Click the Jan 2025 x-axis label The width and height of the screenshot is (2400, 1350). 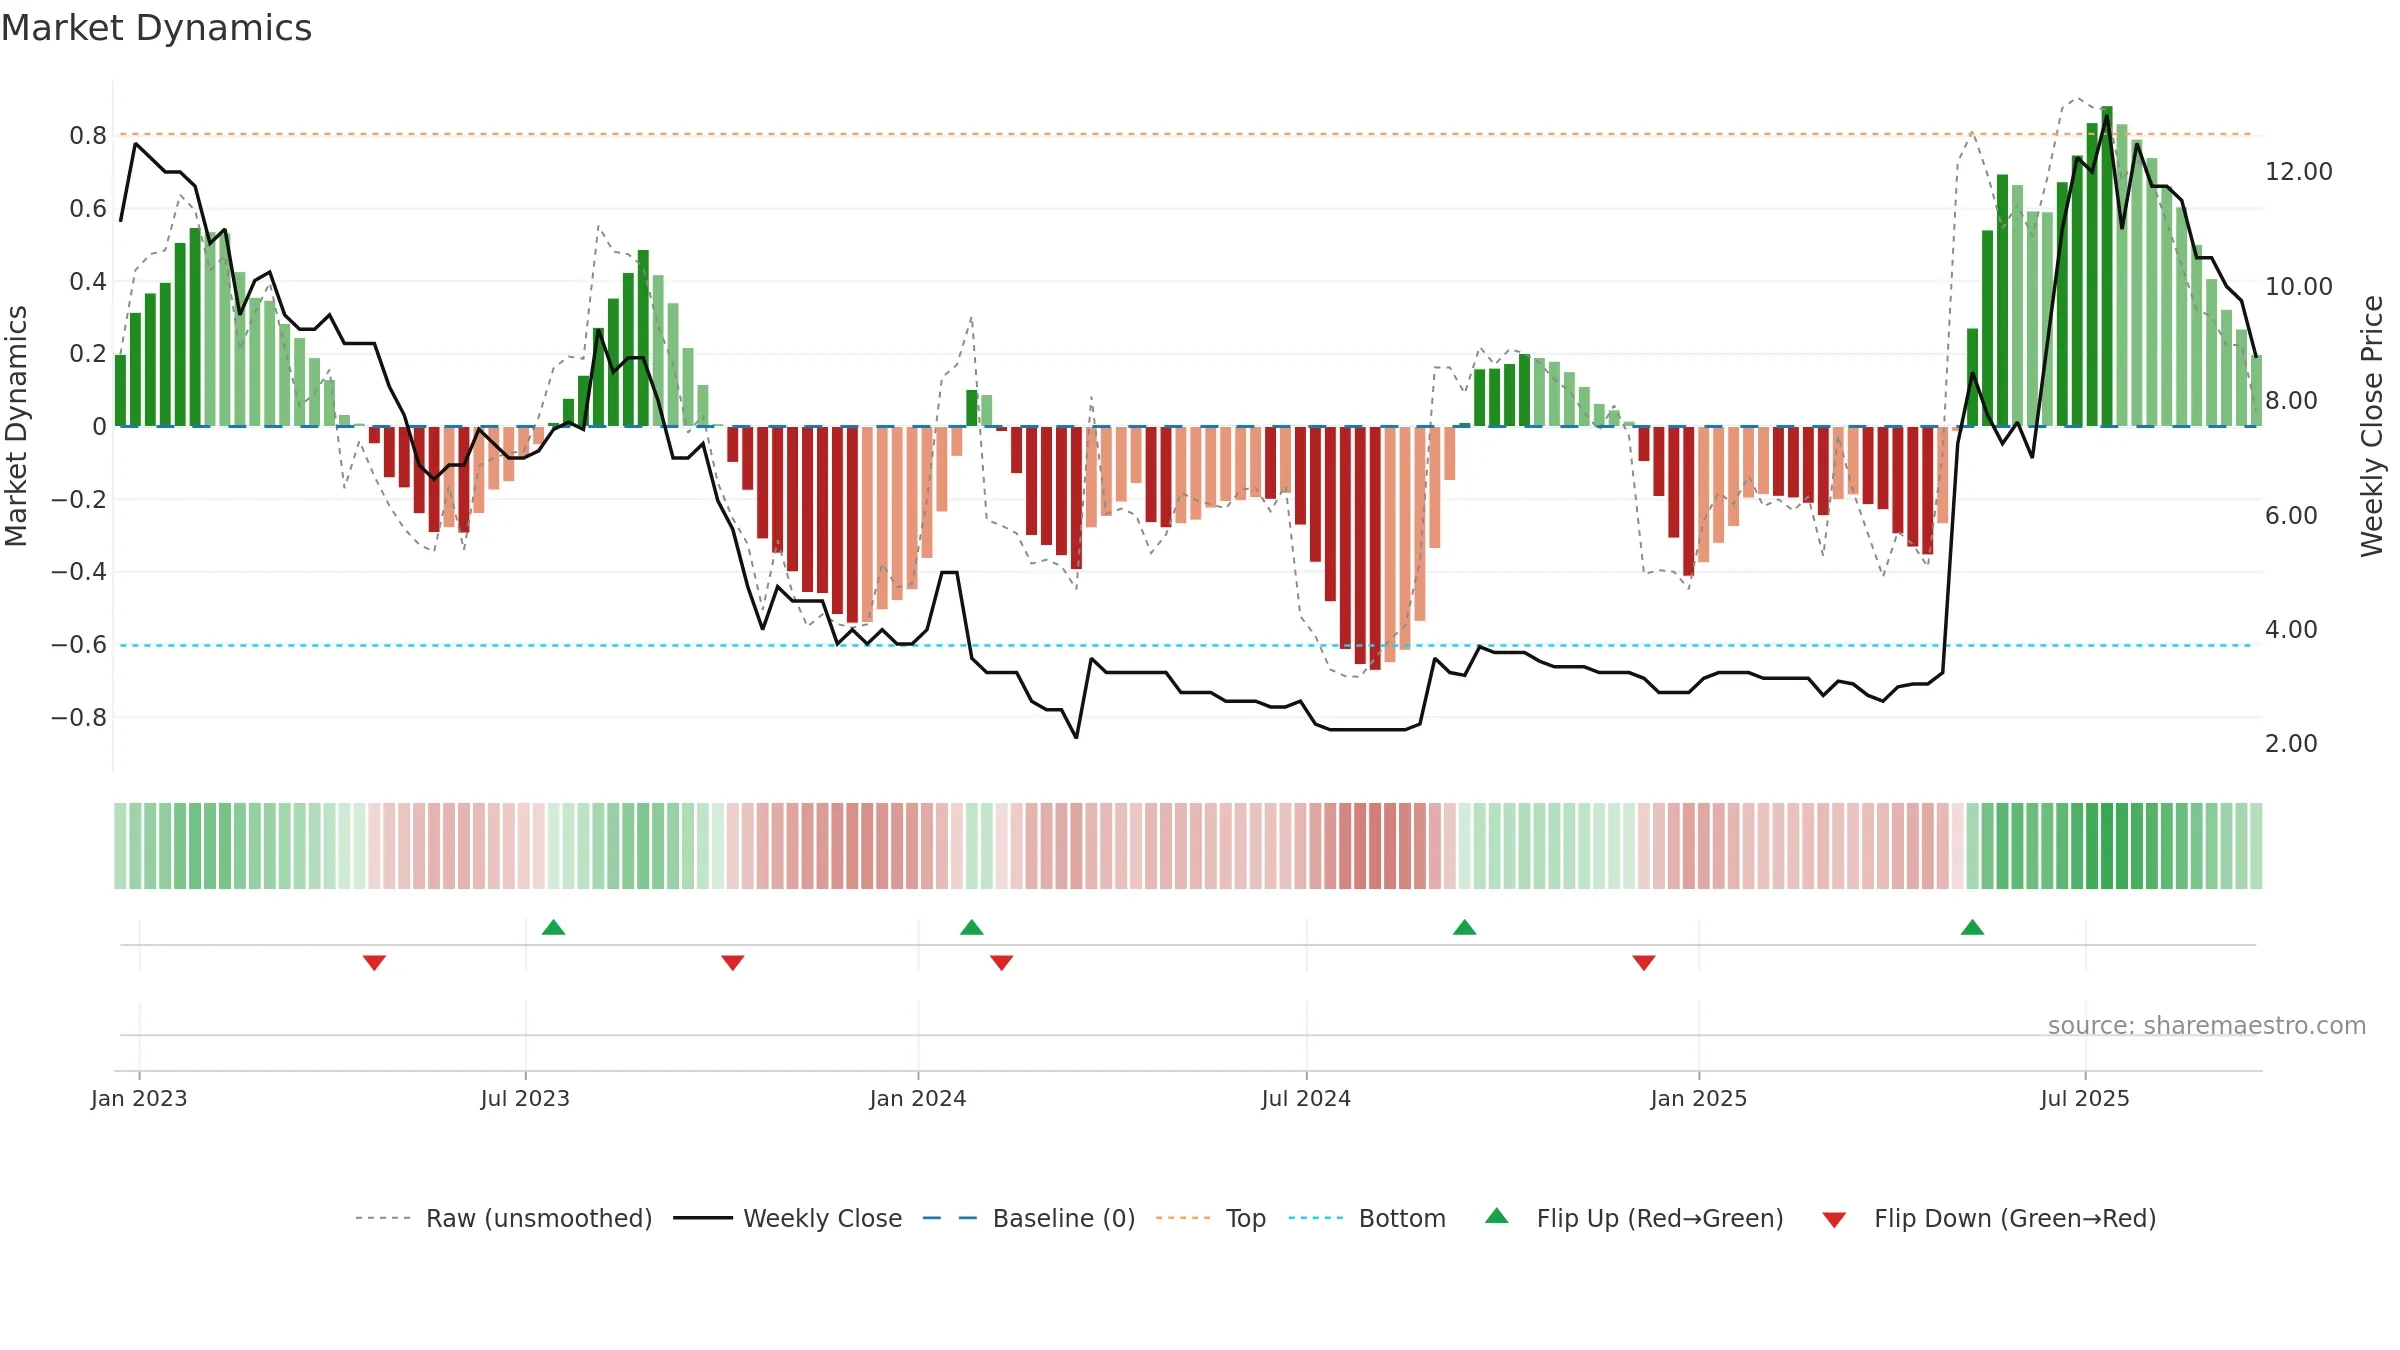pyautogui.click(x=1699, y=1098)
